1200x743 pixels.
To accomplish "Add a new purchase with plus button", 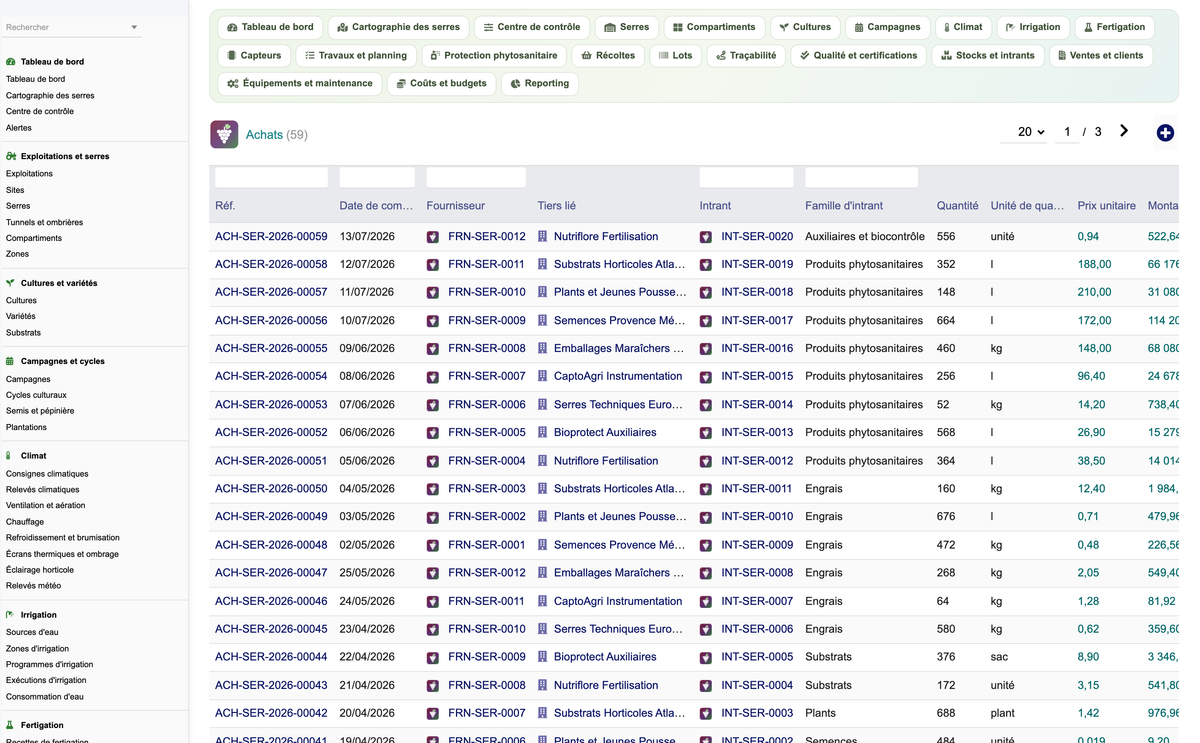I will pos(1165,133).
